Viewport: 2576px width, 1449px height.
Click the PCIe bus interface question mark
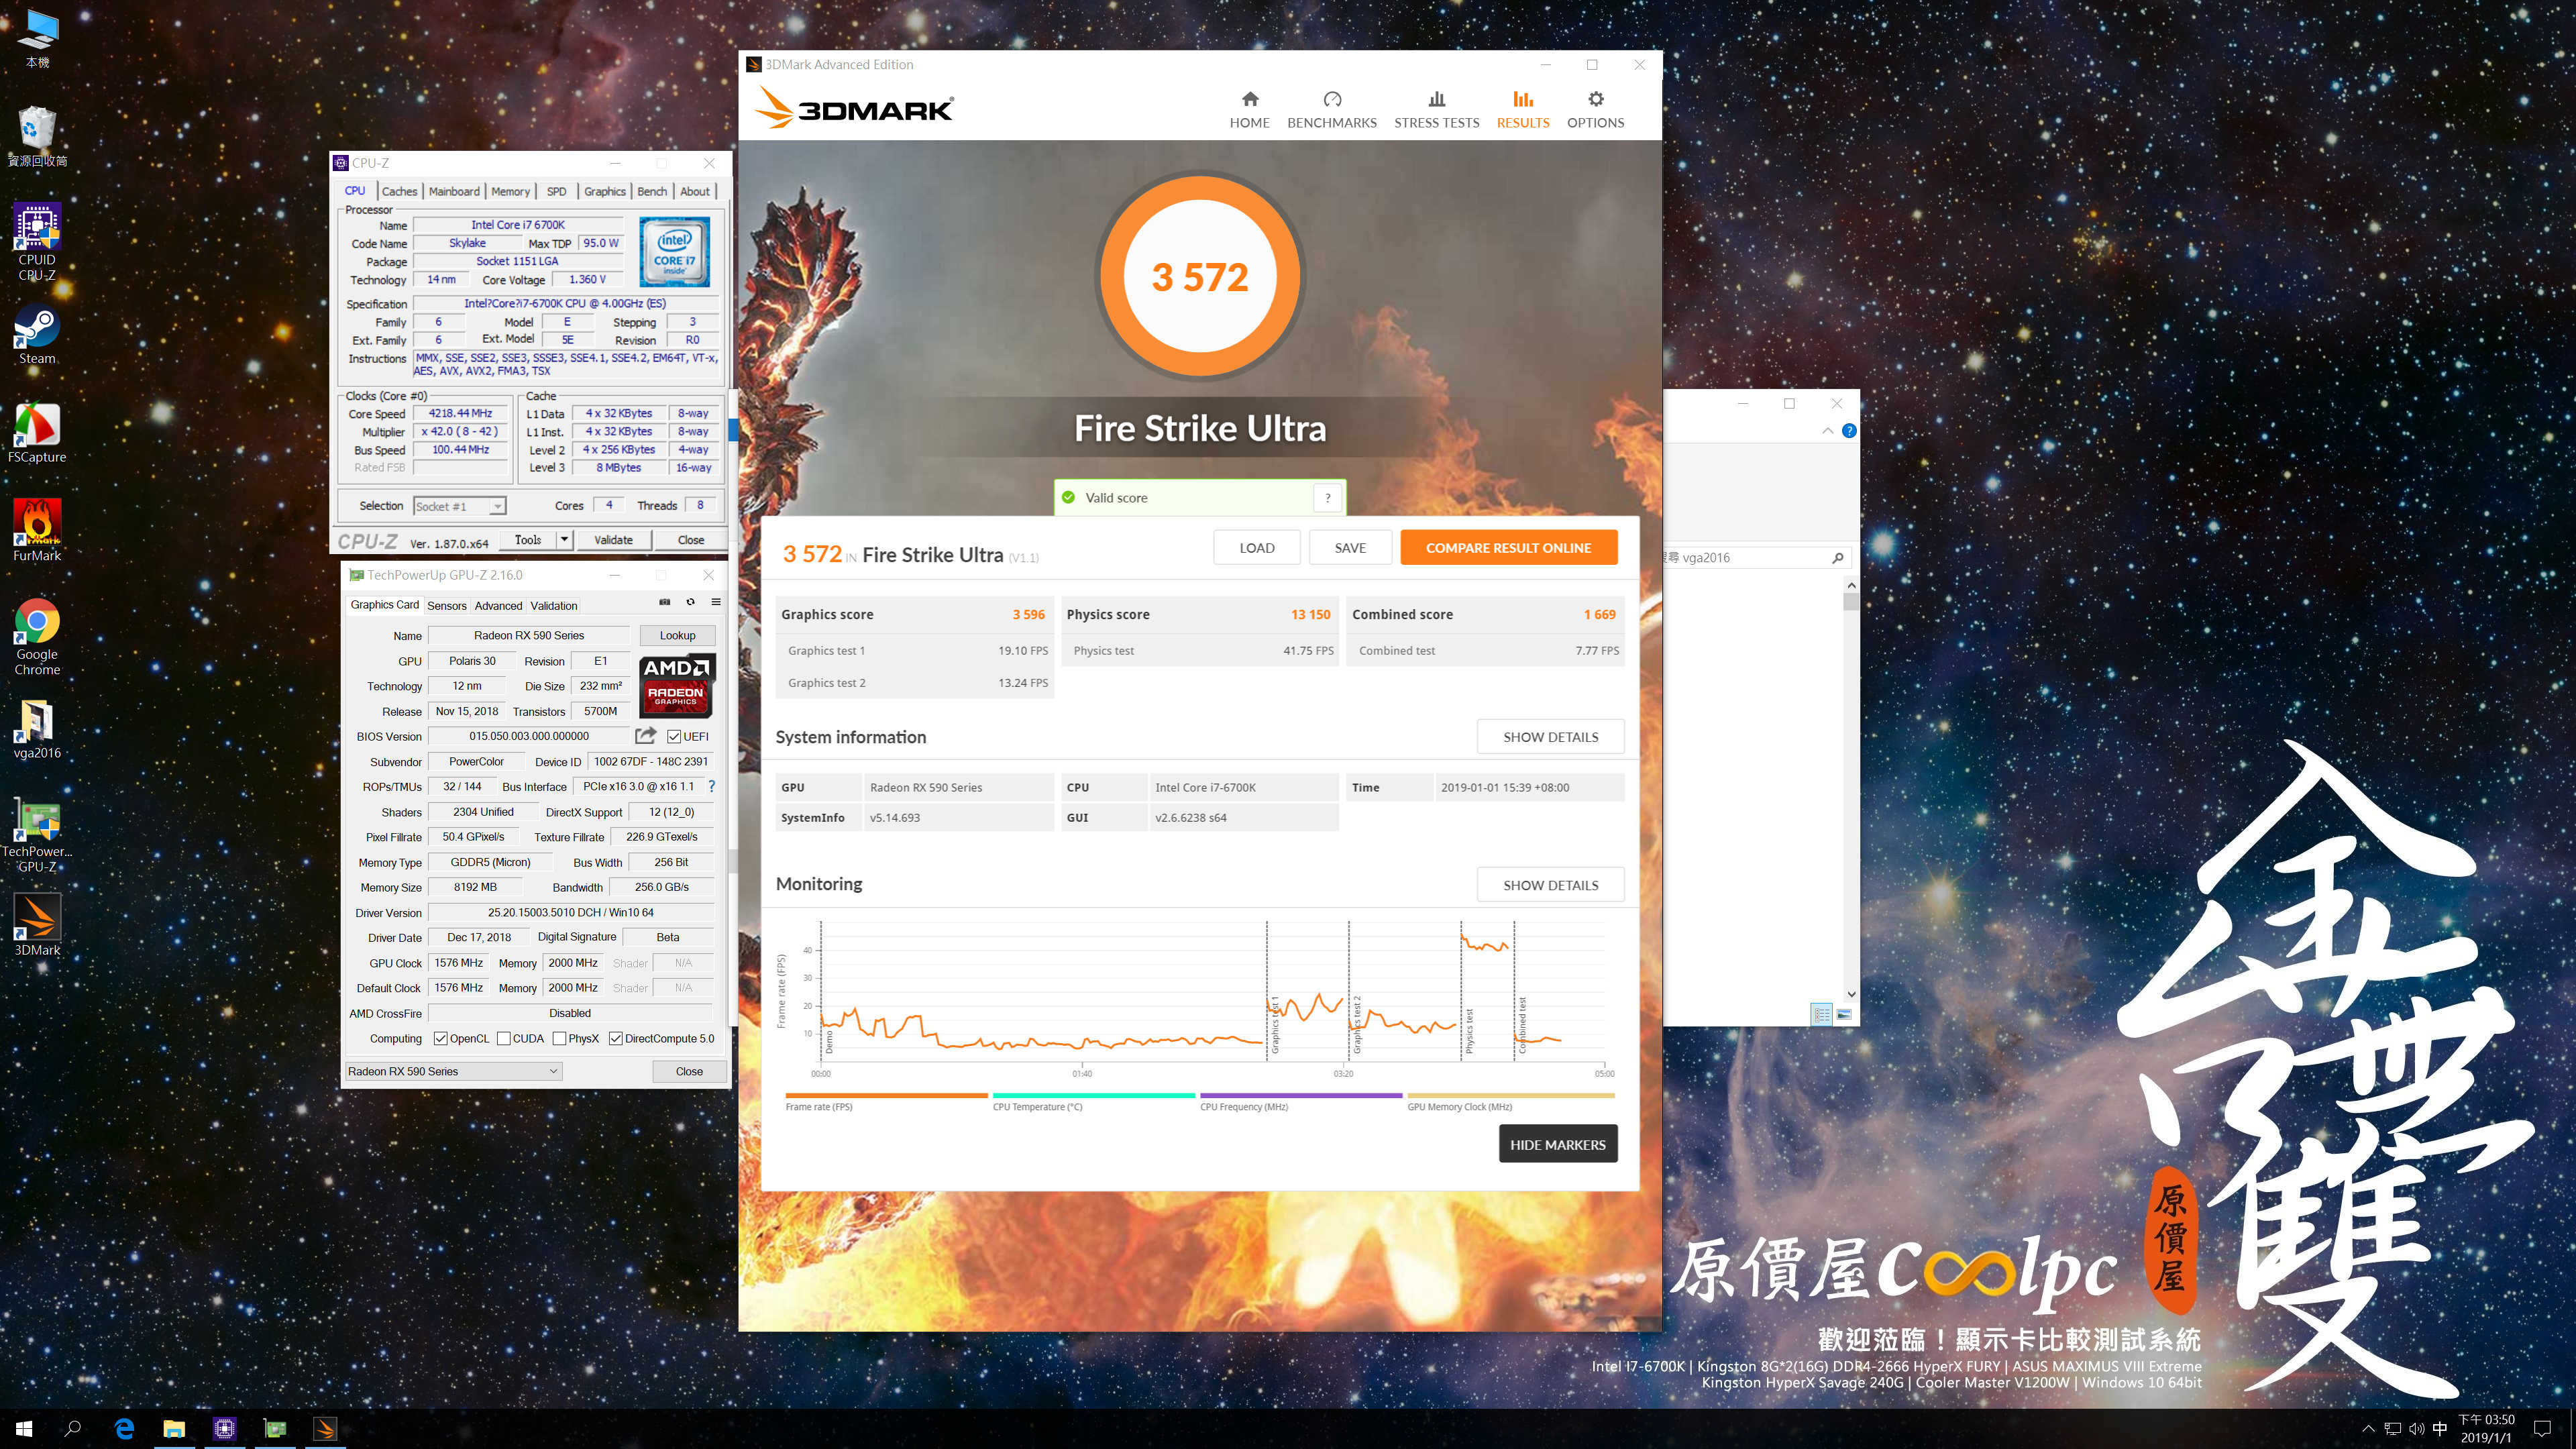pyautogui.click(x=711, y=787)
